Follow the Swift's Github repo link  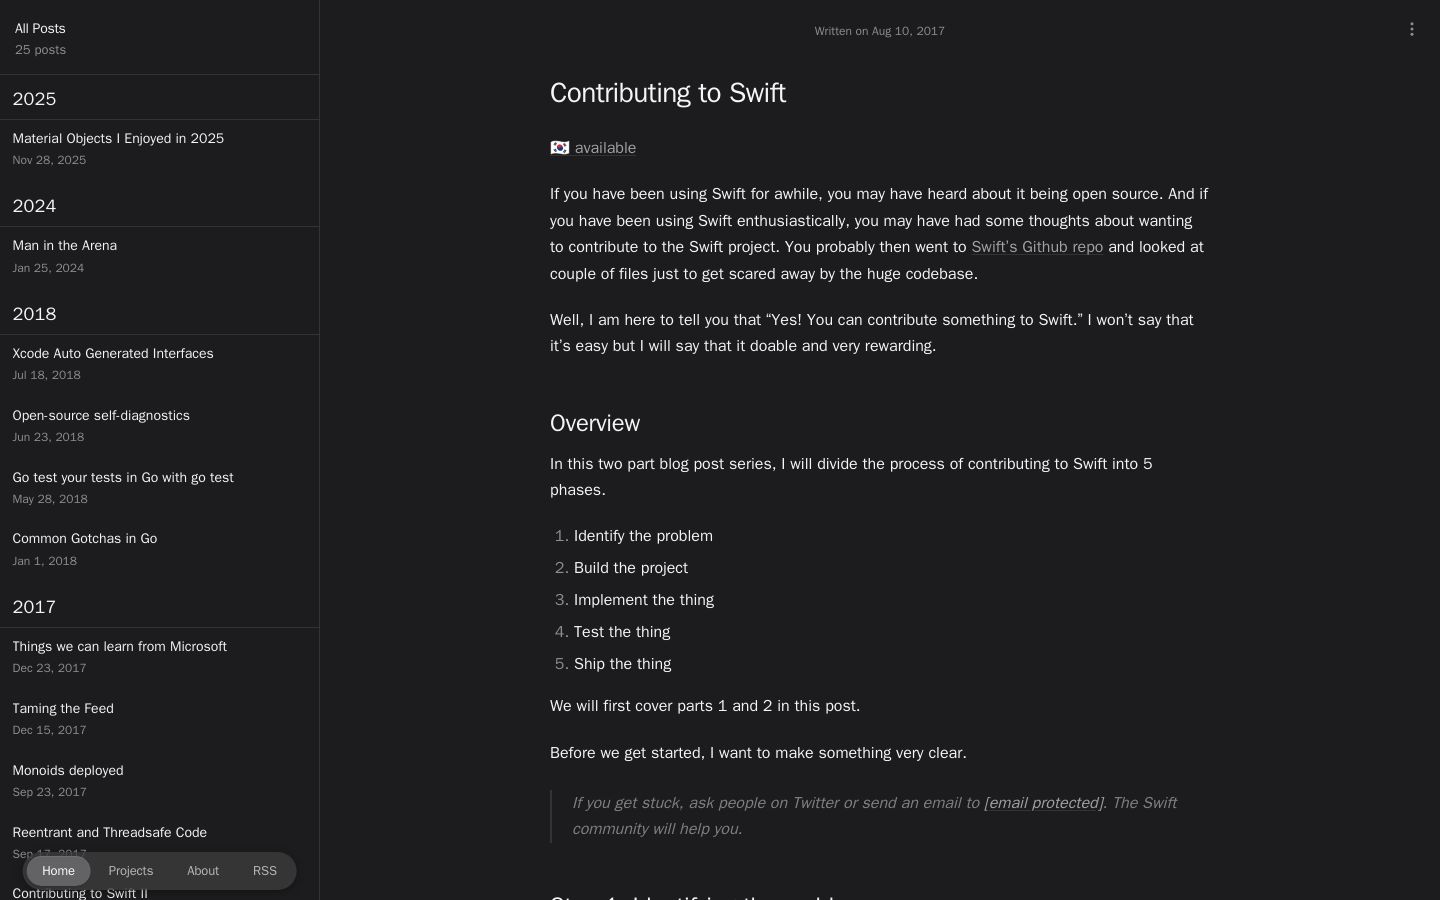[x=1037, y=247]
